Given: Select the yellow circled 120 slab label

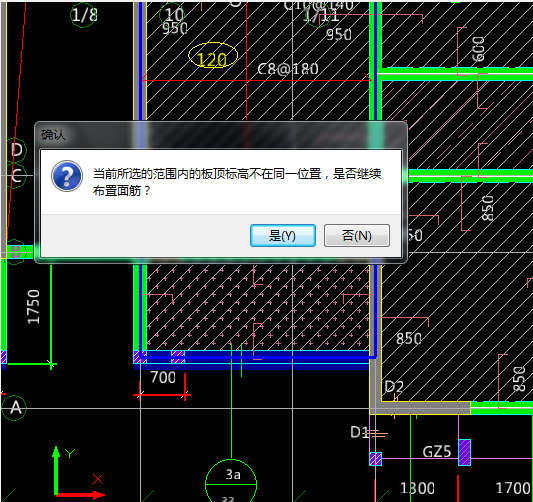Looking at the screenshot, I should [213, 56].
